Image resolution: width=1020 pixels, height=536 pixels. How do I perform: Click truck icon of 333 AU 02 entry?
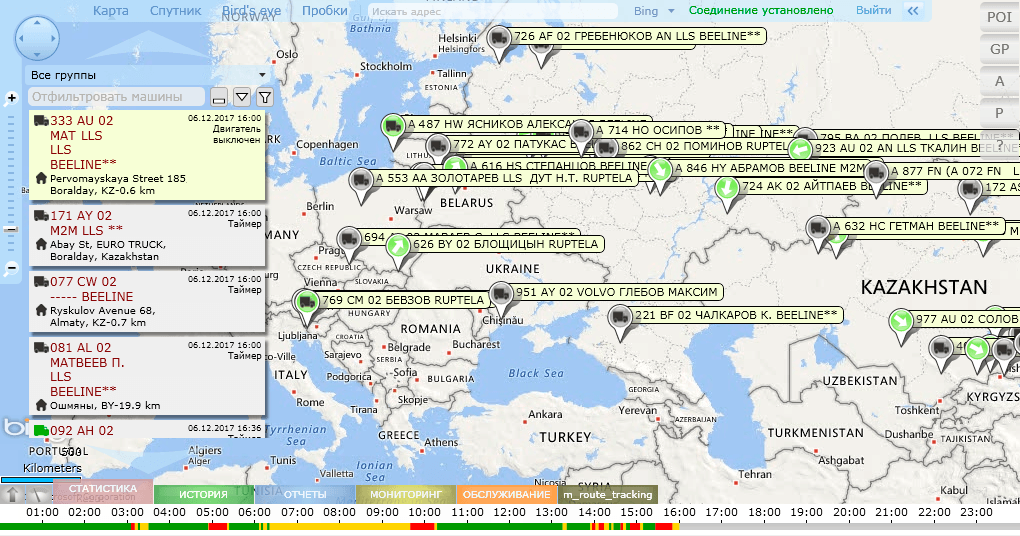coord(41,120)
